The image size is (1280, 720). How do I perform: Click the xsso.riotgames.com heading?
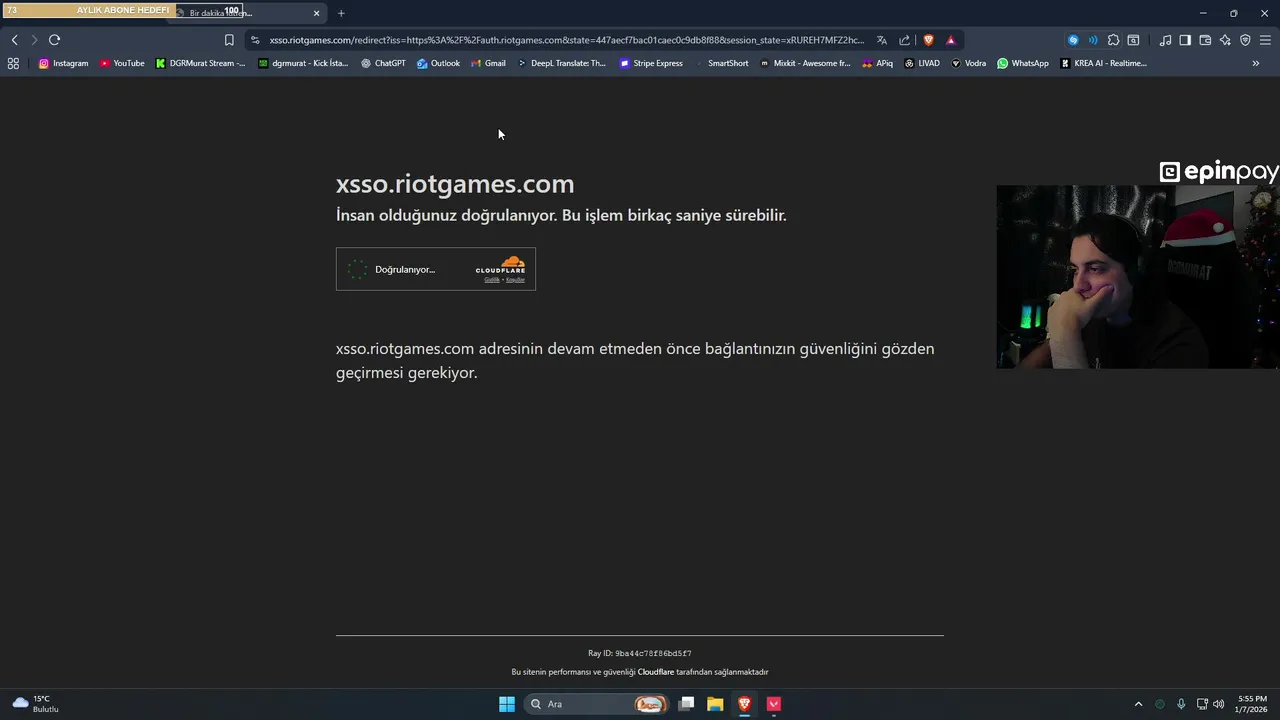pyautogui.click(x=455, y=184)
